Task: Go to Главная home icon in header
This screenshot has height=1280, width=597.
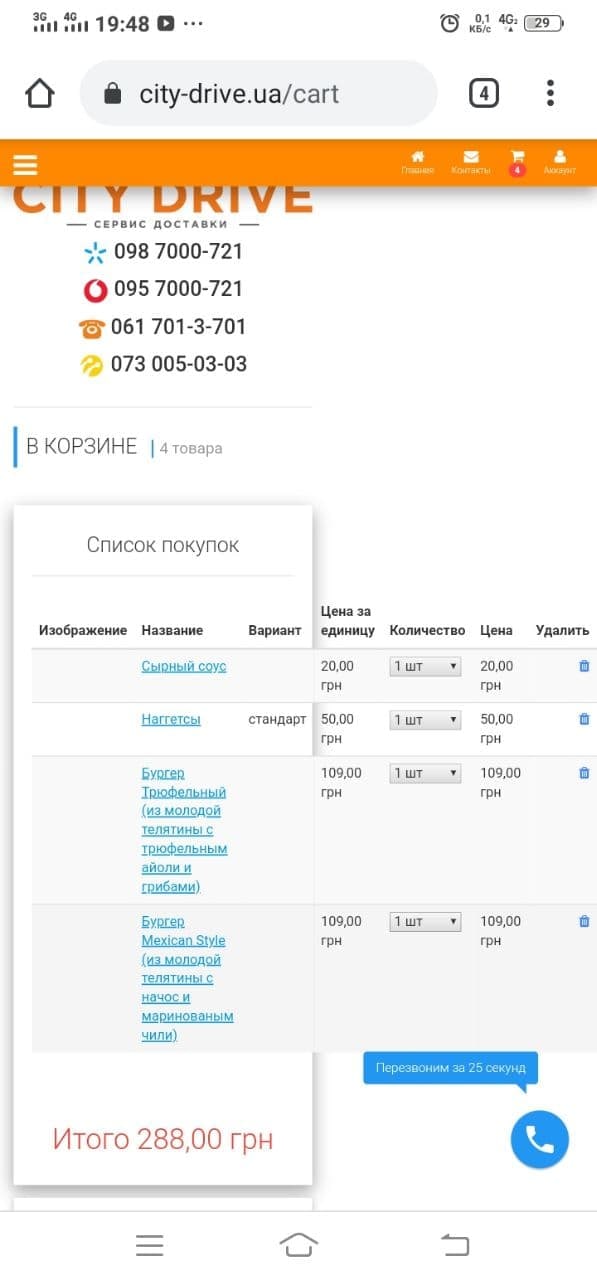Action: (x=418, y=162)
